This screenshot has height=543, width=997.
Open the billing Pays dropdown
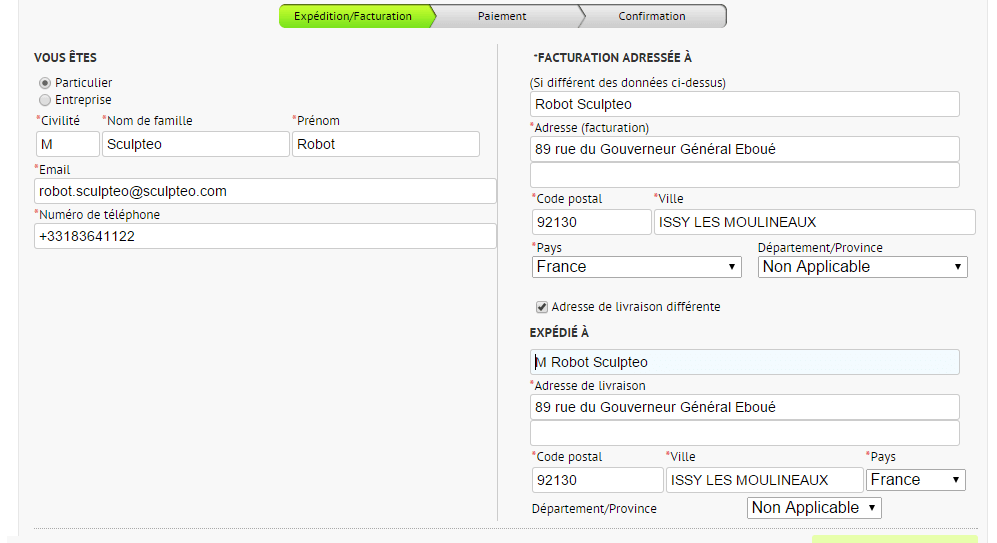[636, 267]
